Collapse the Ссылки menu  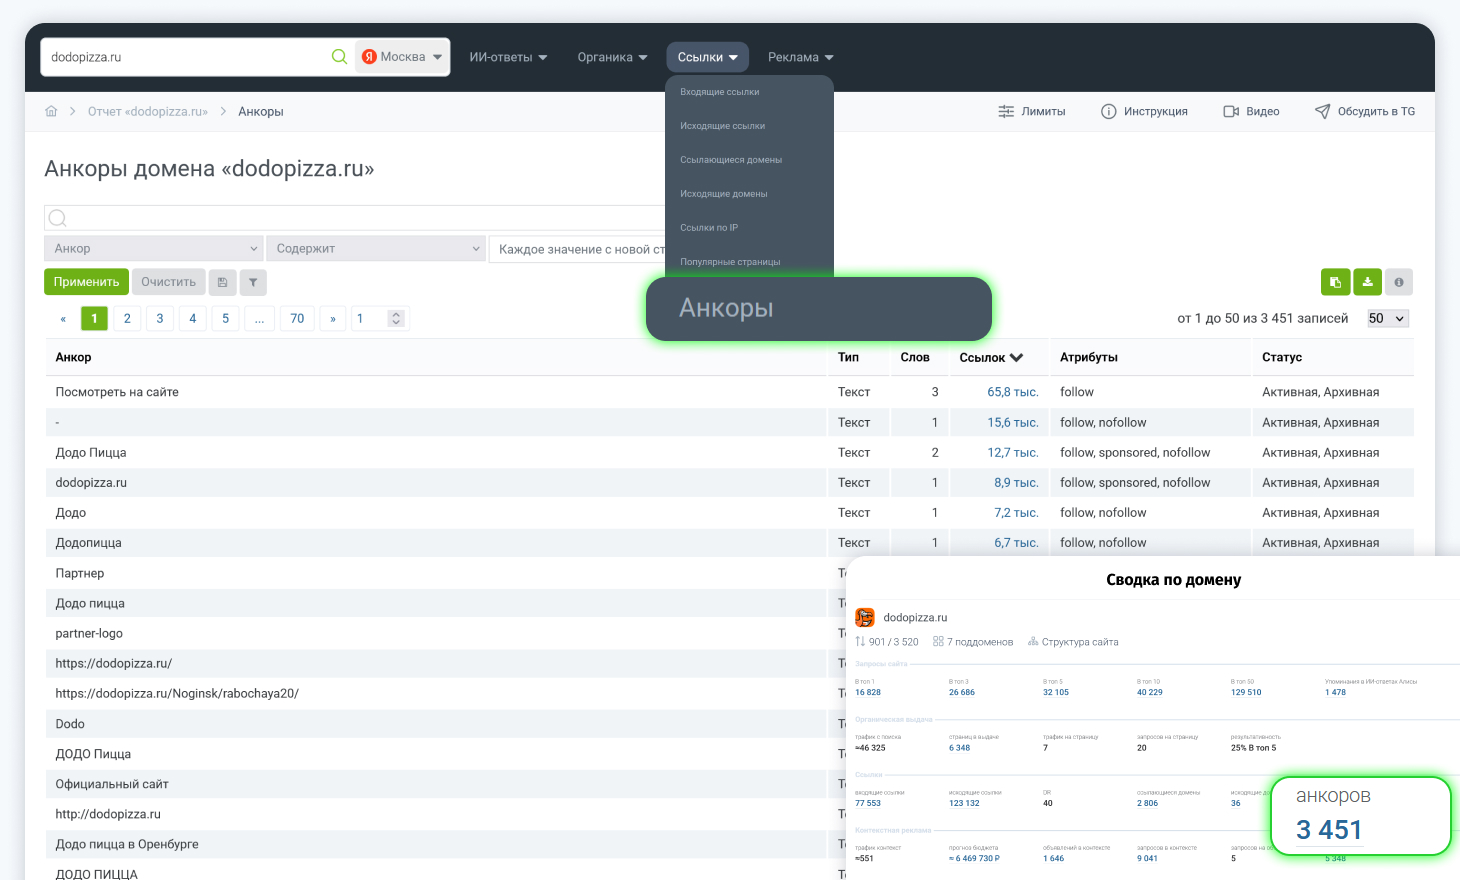[707, 57]
